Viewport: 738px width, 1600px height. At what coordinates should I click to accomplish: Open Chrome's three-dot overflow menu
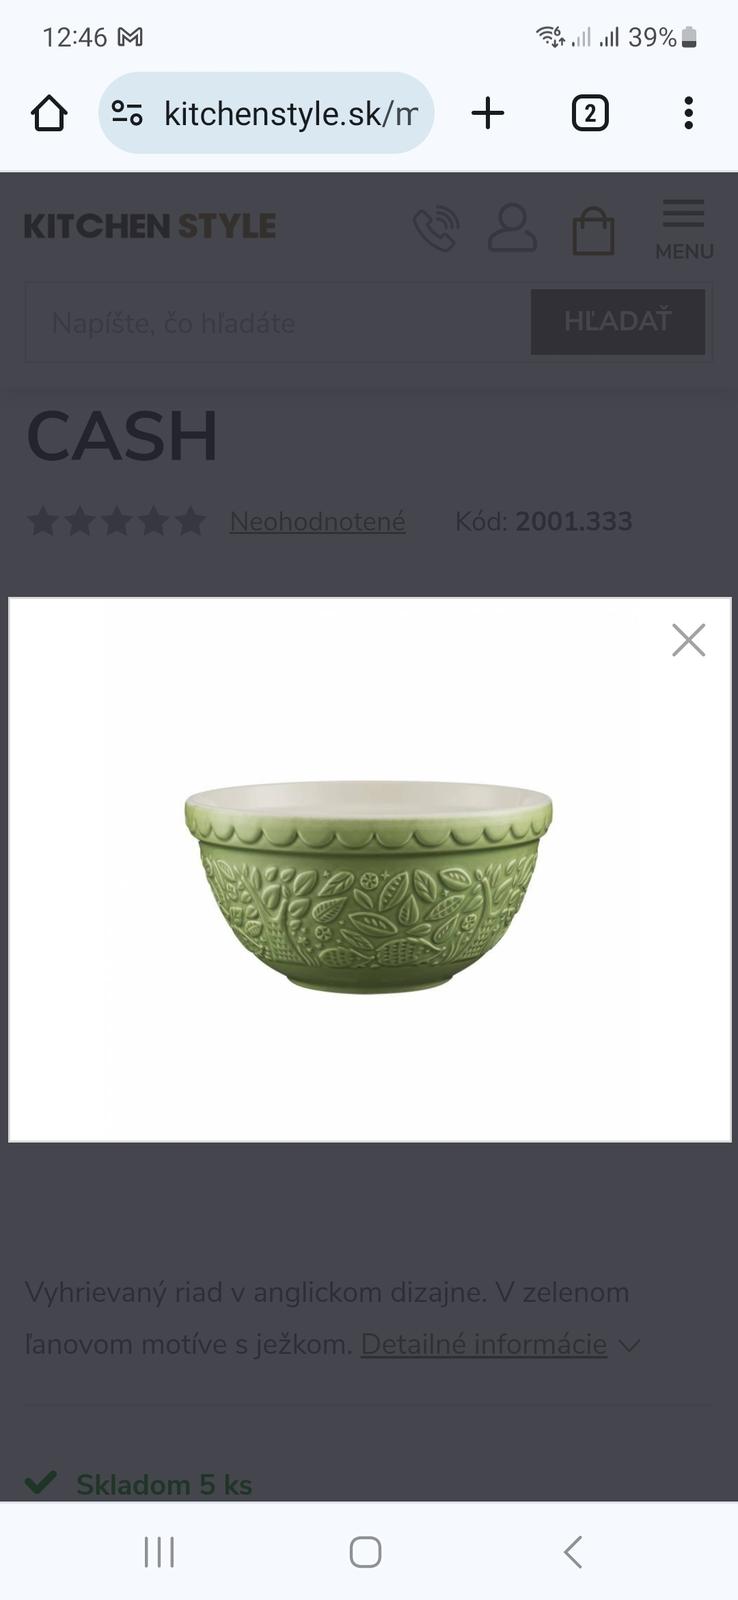point(688,113)
